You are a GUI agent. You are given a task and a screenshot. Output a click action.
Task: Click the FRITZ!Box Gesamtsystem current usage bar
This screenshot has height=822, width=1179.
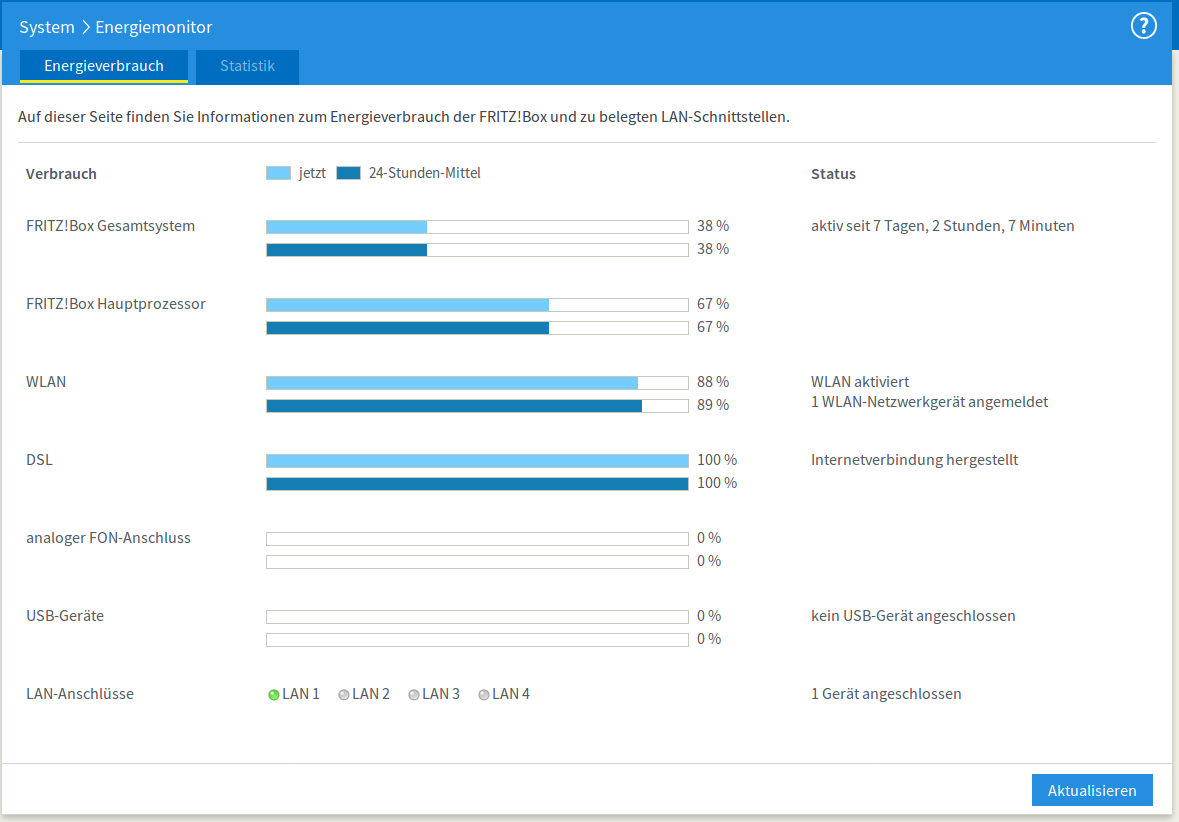[477, 226]
